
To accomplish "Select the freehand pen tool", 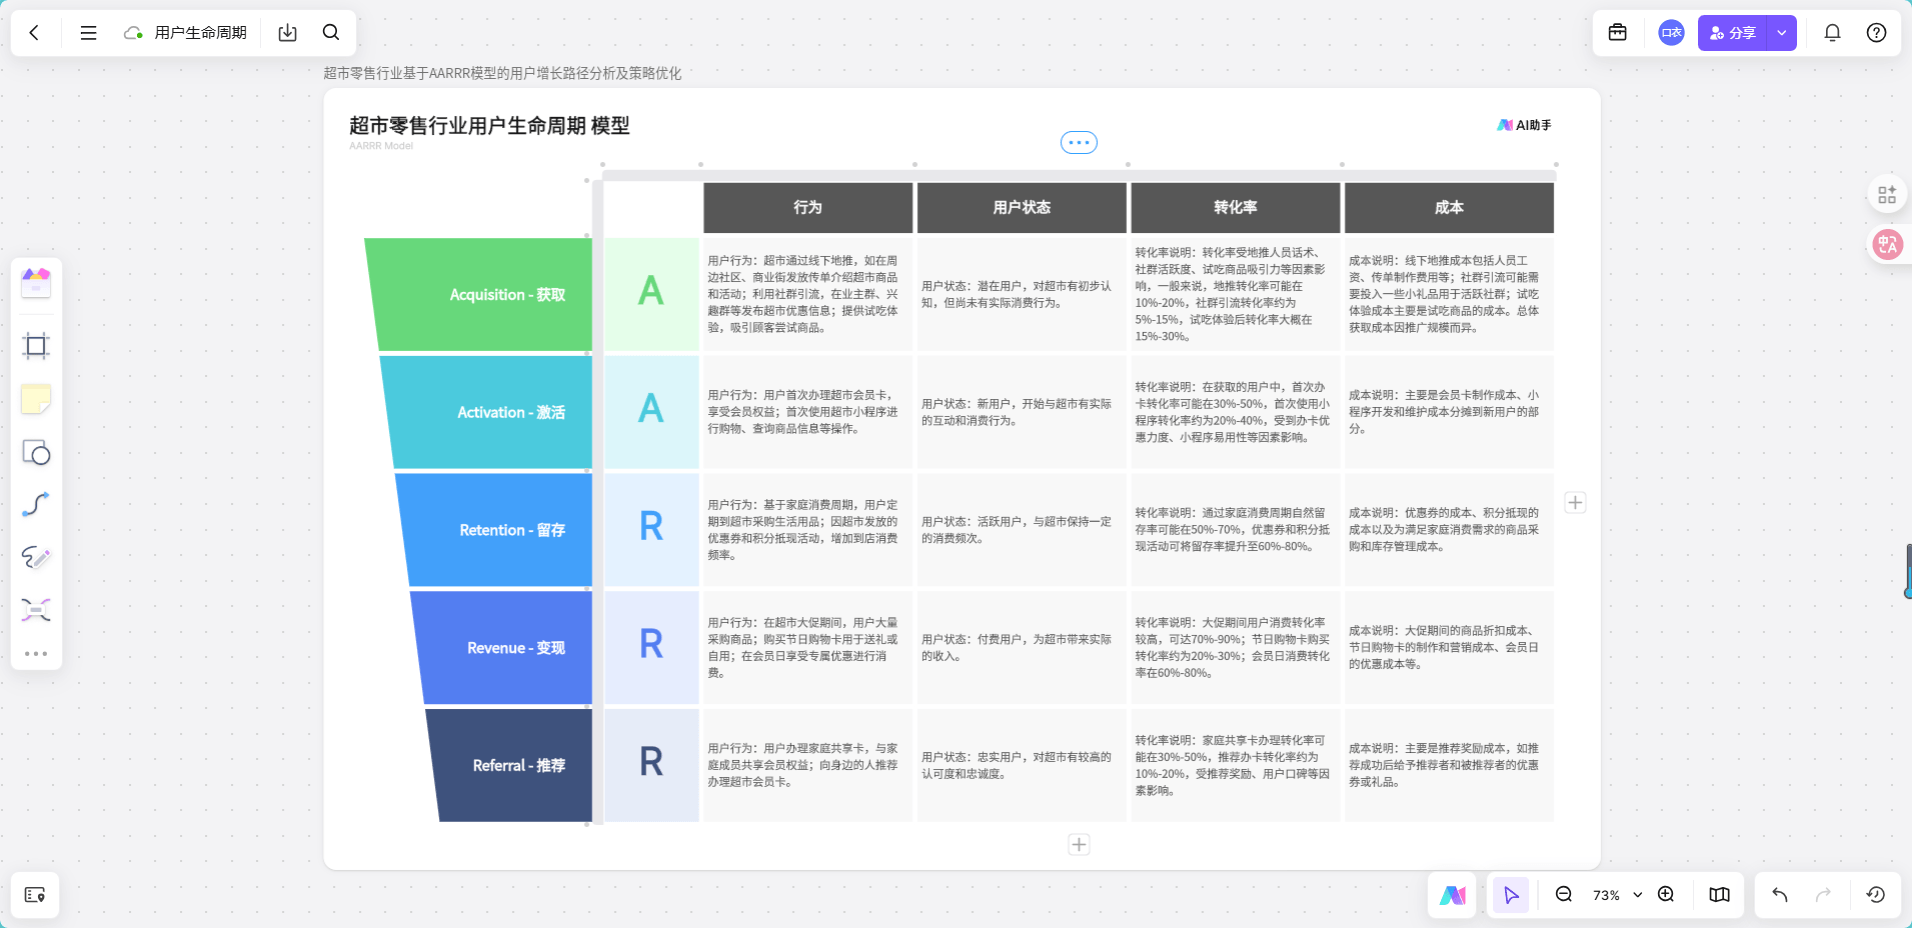I will tap(36, 558).
